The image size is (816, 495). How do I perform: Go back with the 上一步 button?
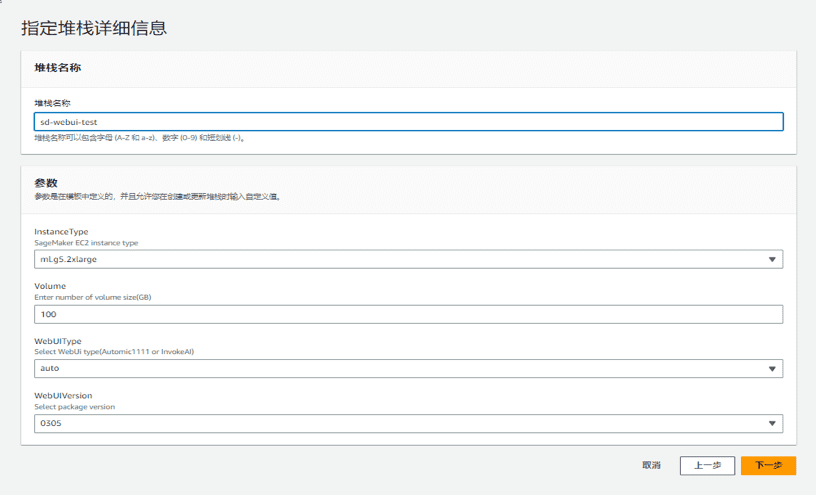click(707, 465)
